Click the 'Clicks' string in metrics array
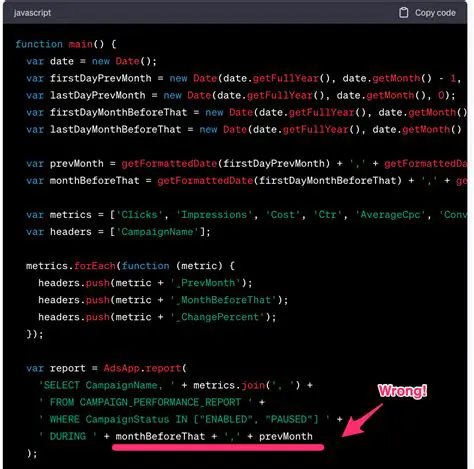The width and height of the screenshot is (474, 469). point(139,215)
